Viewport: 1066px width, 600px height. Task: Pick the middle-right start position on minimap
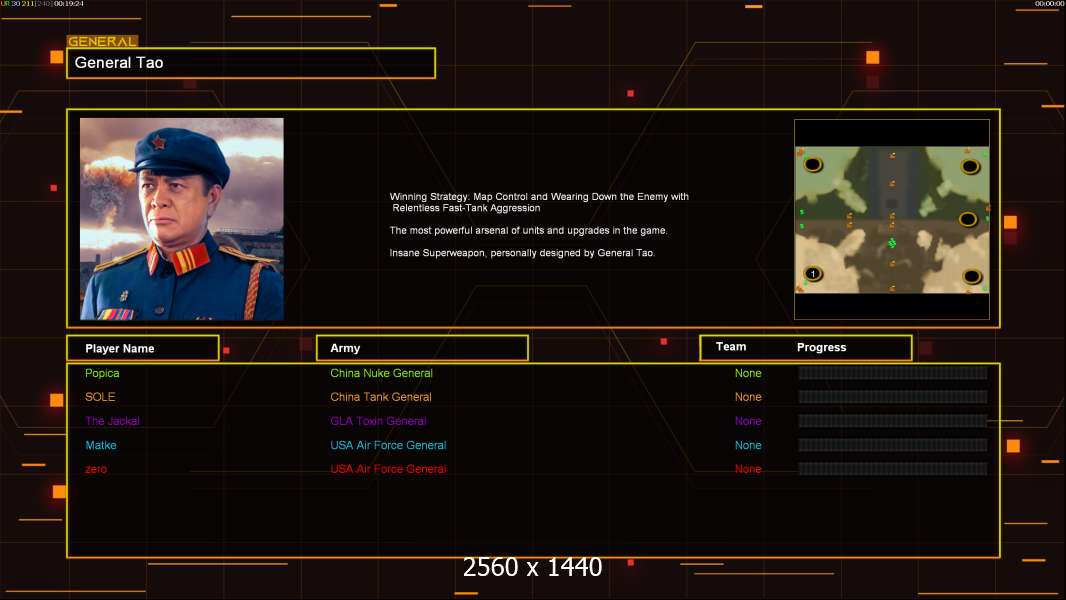click(968, 219)
